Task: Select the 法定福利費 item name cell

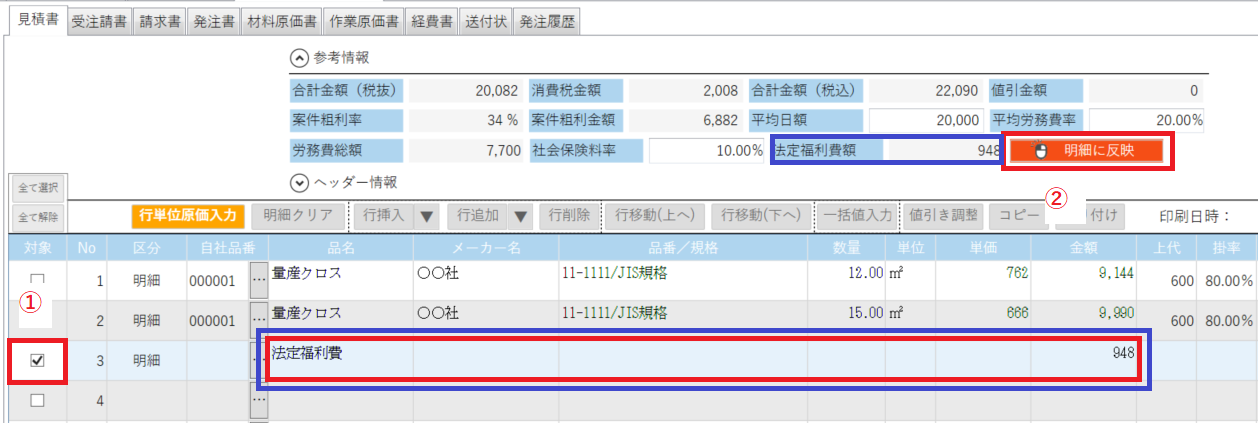Action: coord(341,361)
